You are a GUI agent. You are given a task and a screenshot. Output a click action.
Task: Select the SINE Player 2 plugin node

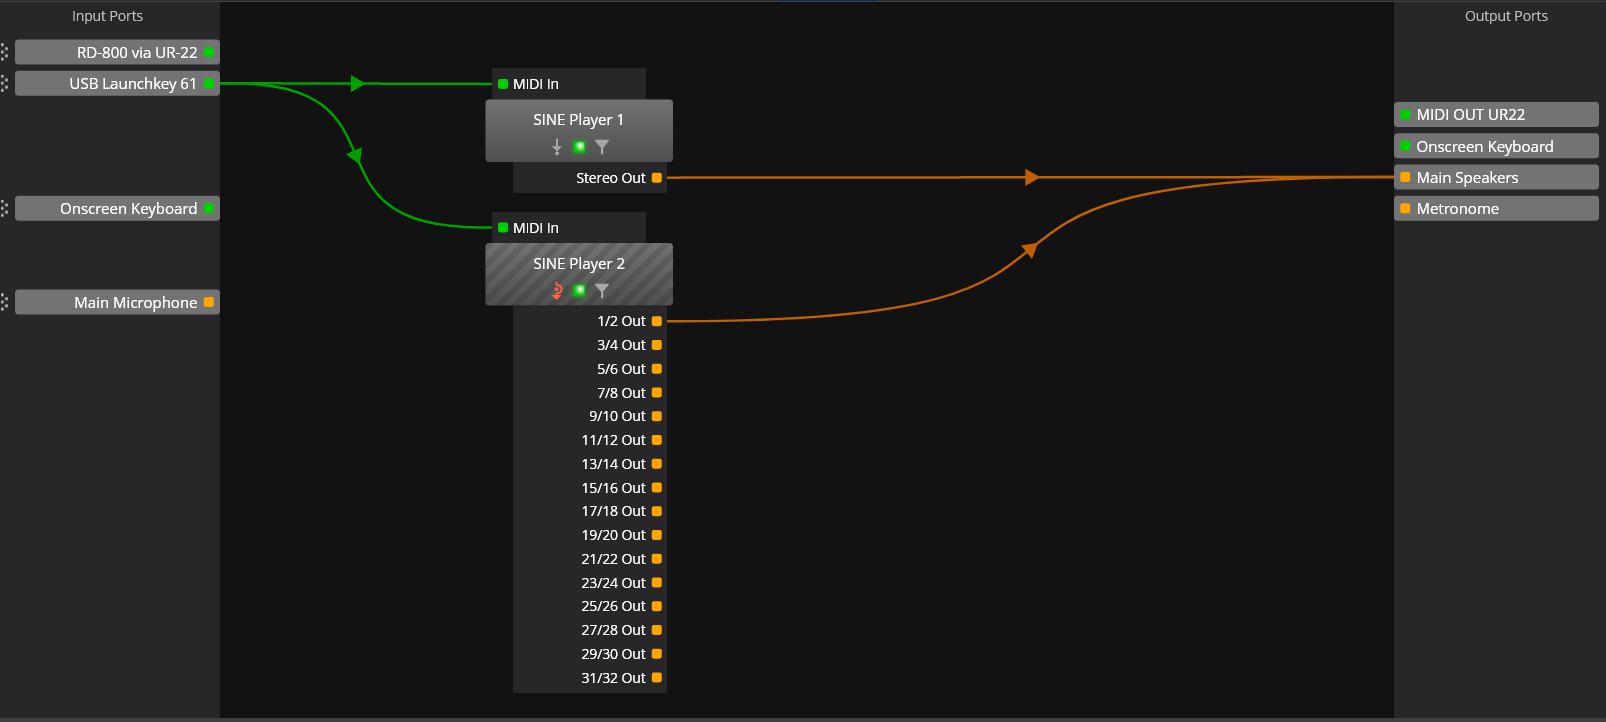tap(579, 274)
